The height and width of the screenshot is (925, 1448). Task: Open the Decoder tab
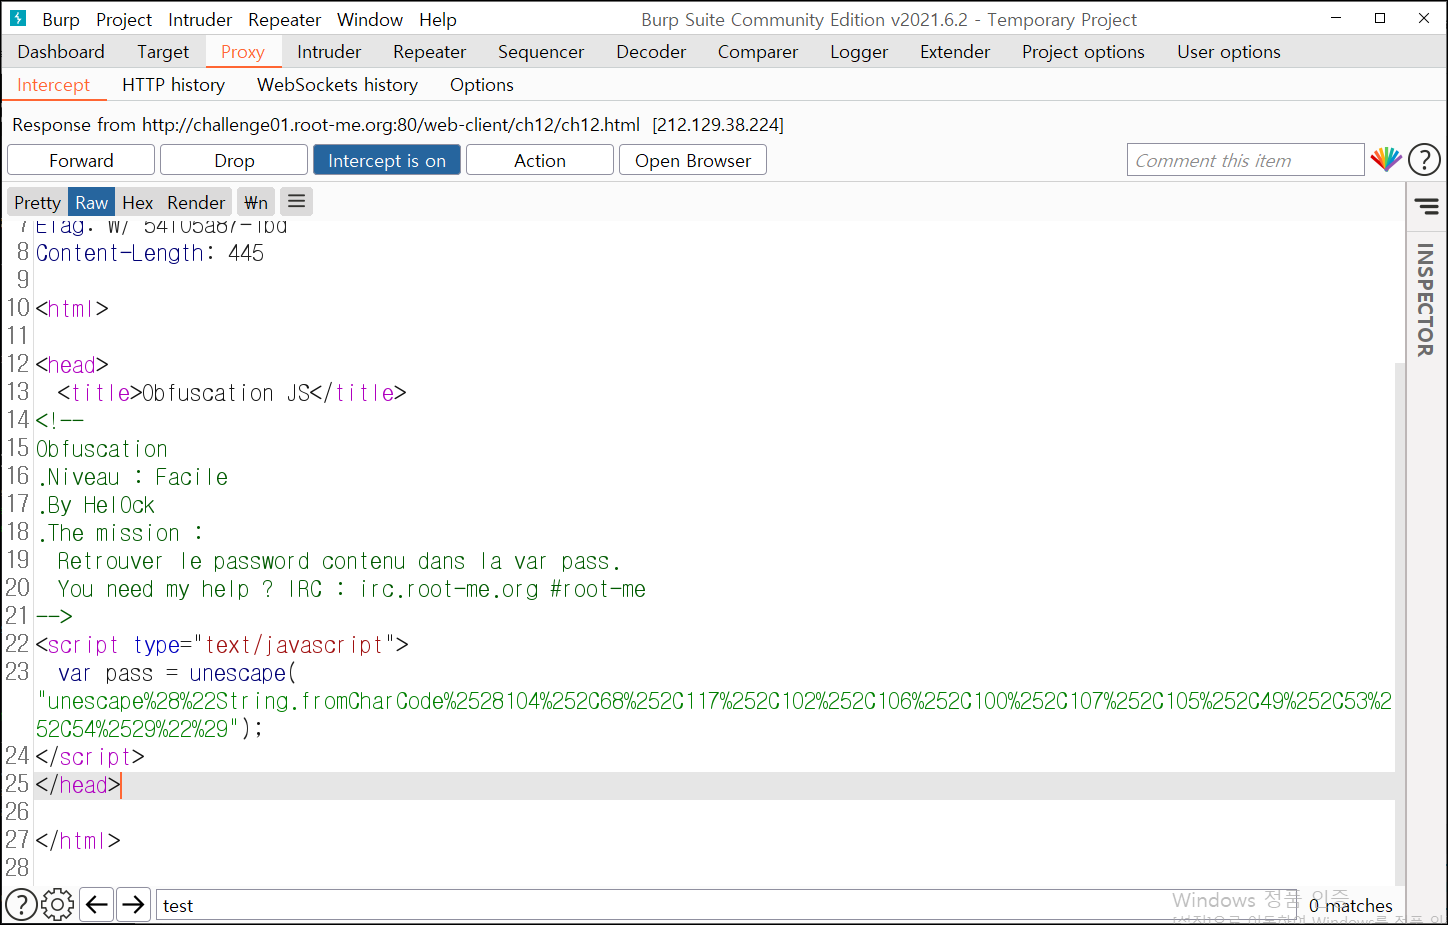click(651, 52)
